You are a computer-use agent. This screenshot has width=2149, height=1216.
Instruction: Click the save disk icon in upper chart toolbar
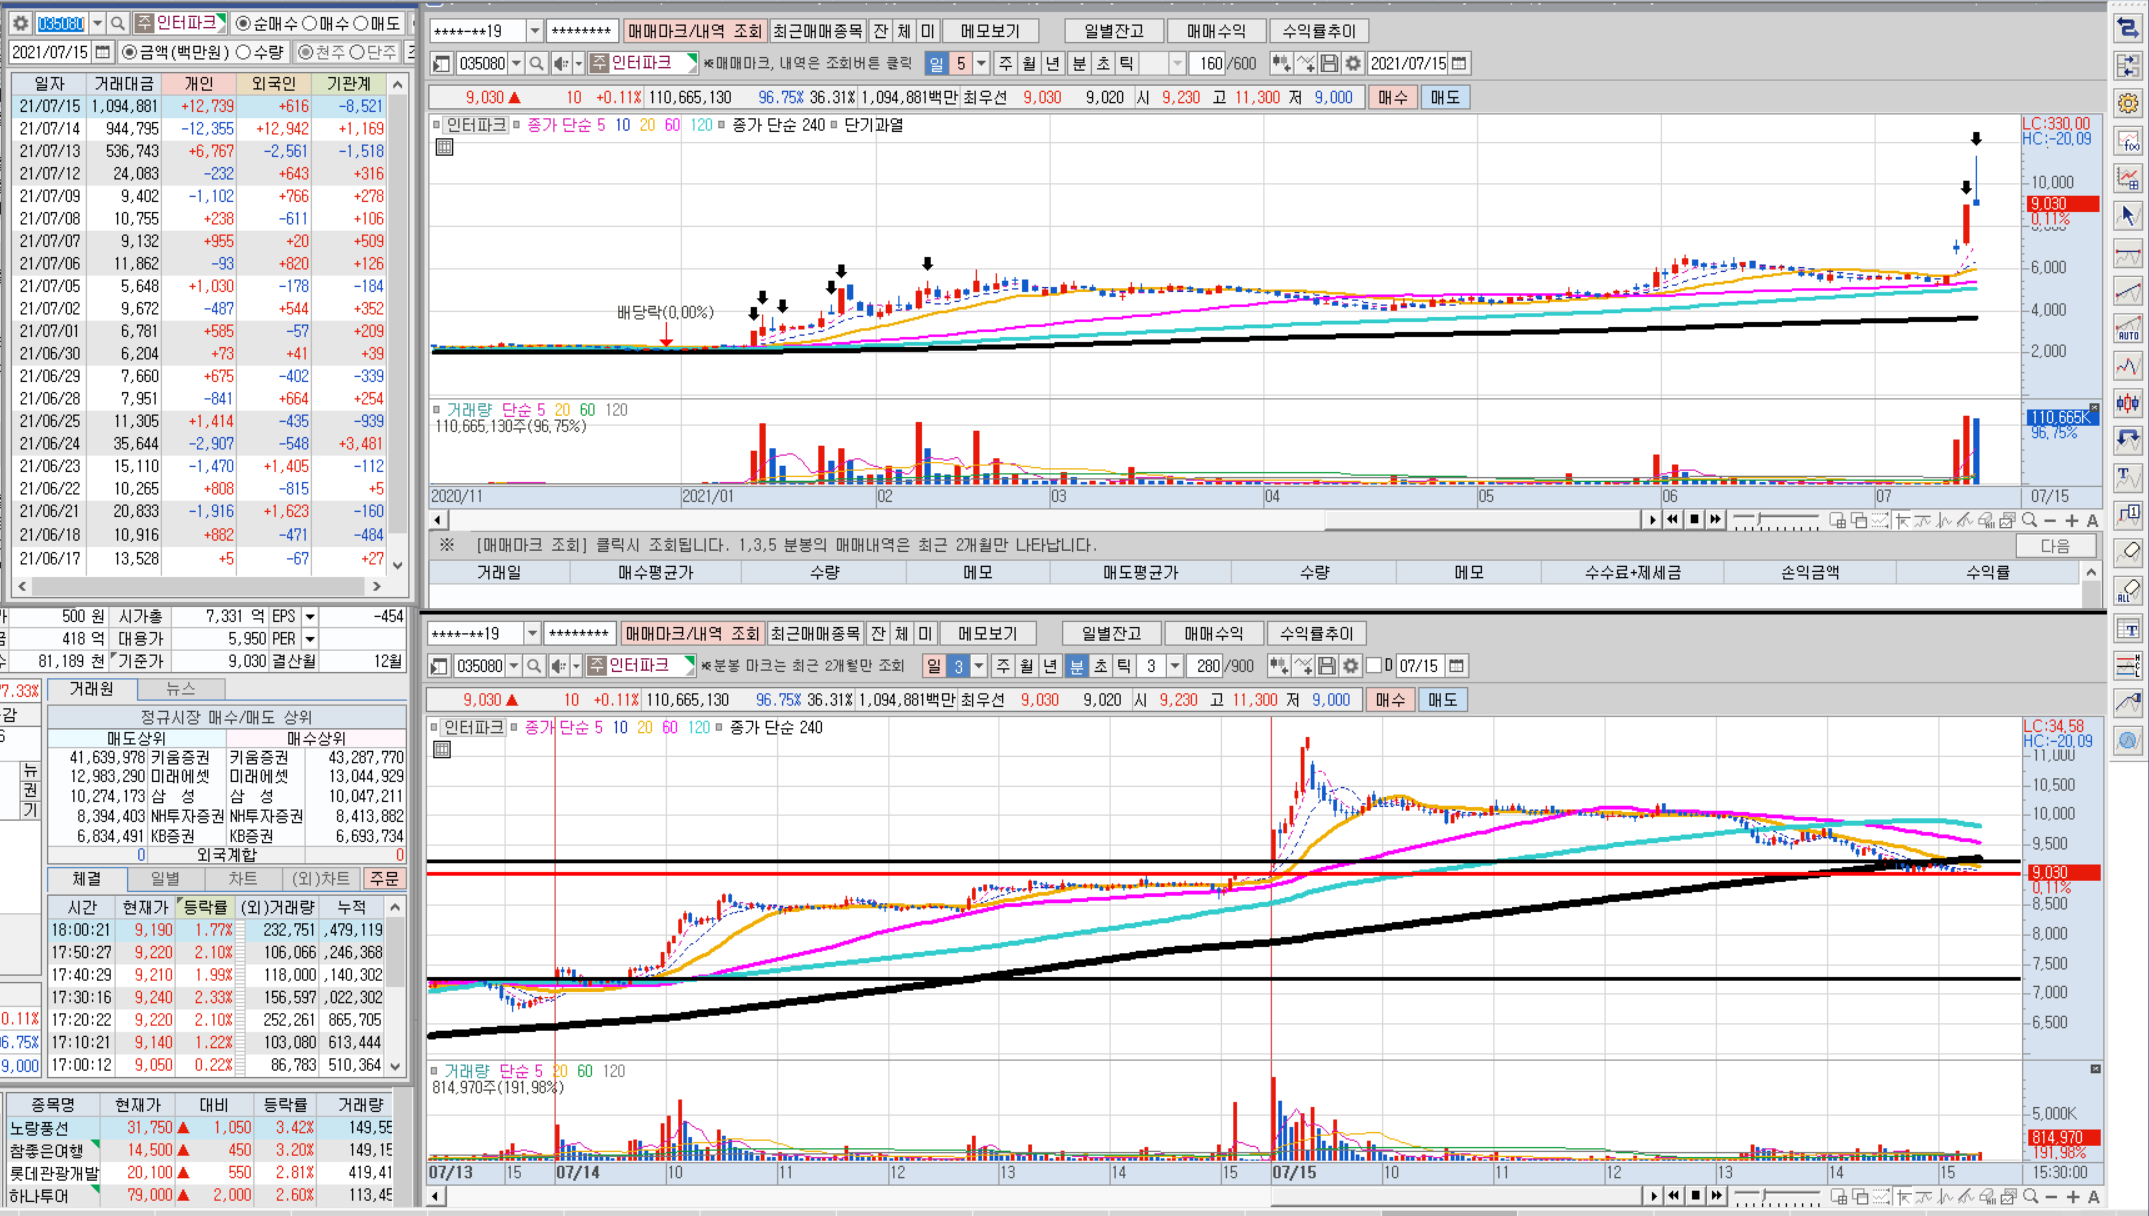pyautogui.click(x=1329, y=64)
